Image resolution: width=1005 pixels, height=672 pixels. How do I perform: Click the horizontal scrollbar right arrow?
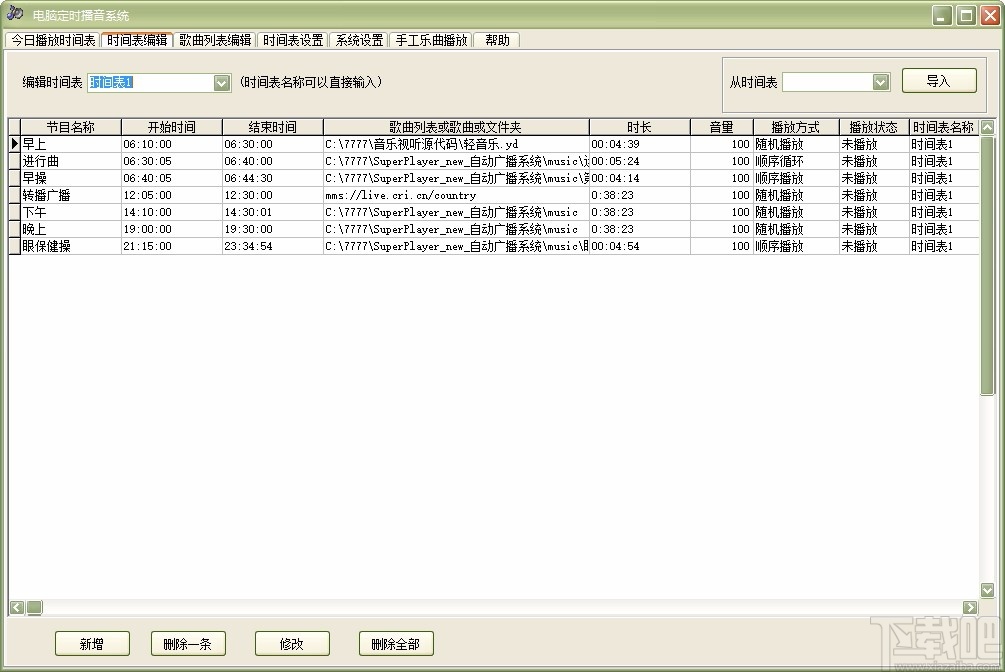click(x=970, y=607)
